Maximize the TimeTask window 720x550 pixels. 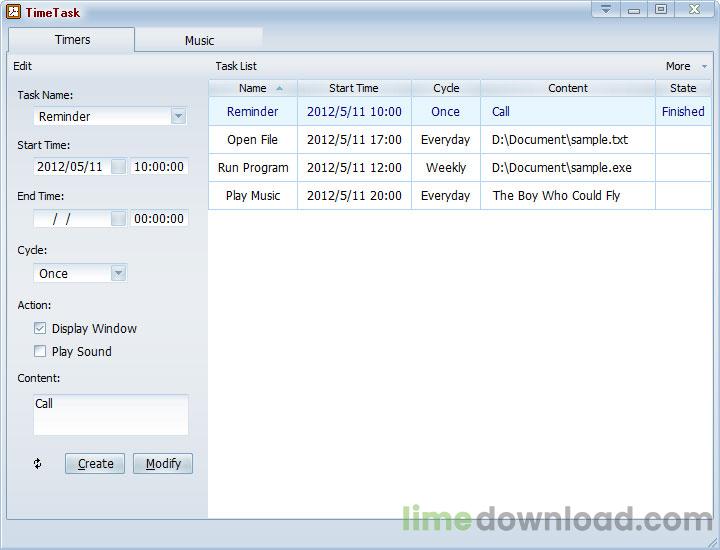661,9
